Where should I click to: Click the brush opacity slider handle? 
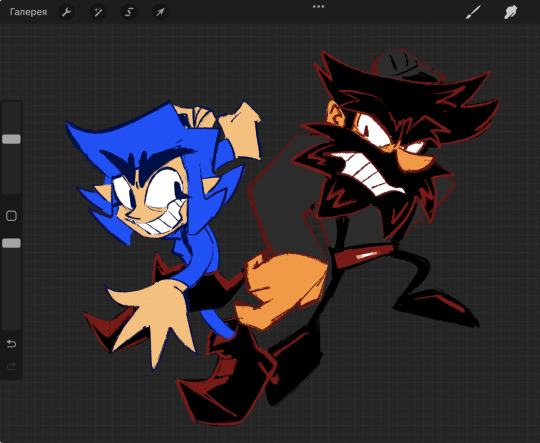pos(11,243)
